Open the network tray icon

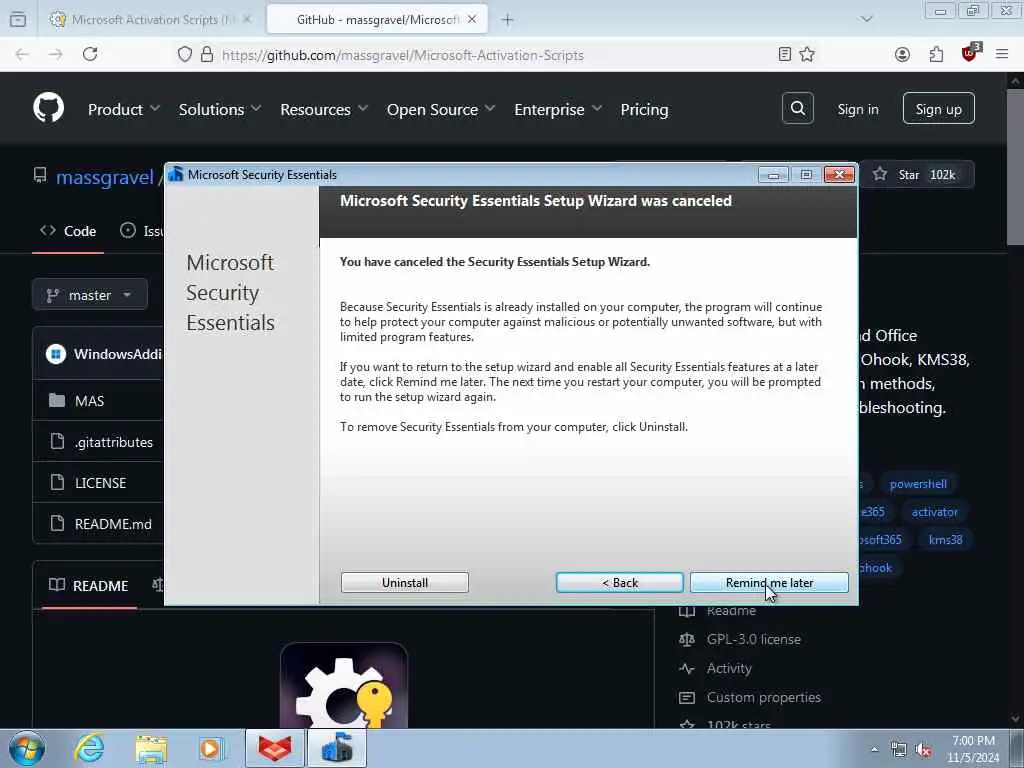pos(899,750)
